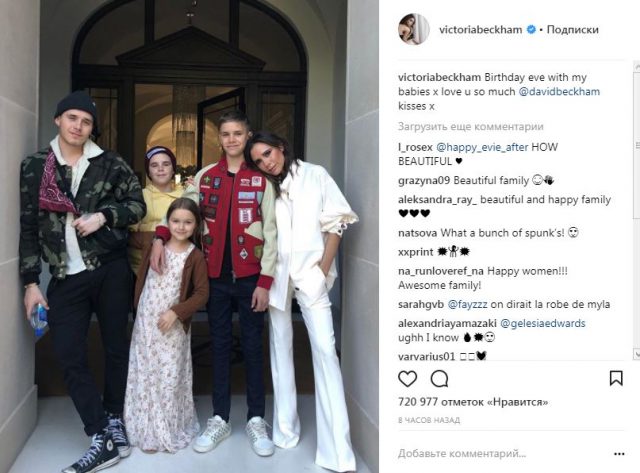Save the post with the bookmark icon
Viewport: 640px width, 473px height.
pyautogui.click(x=616, y=378)
